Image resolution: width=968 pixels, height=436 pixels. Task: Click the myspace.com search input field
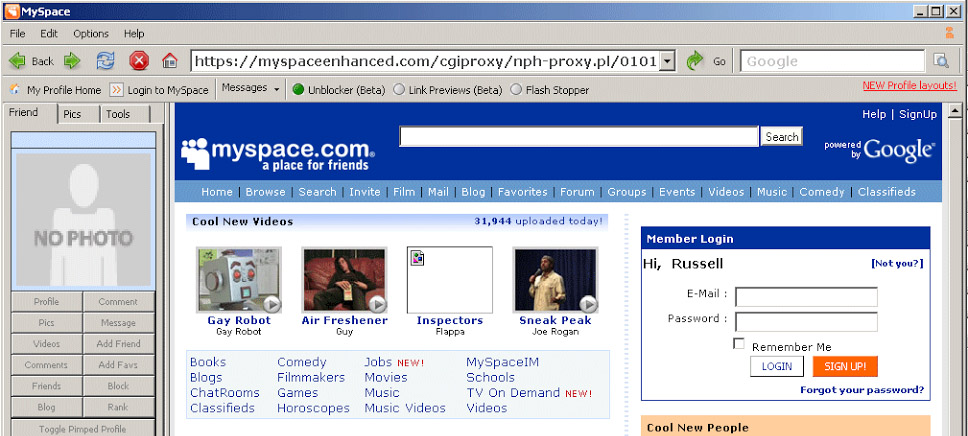coord(579,136)
